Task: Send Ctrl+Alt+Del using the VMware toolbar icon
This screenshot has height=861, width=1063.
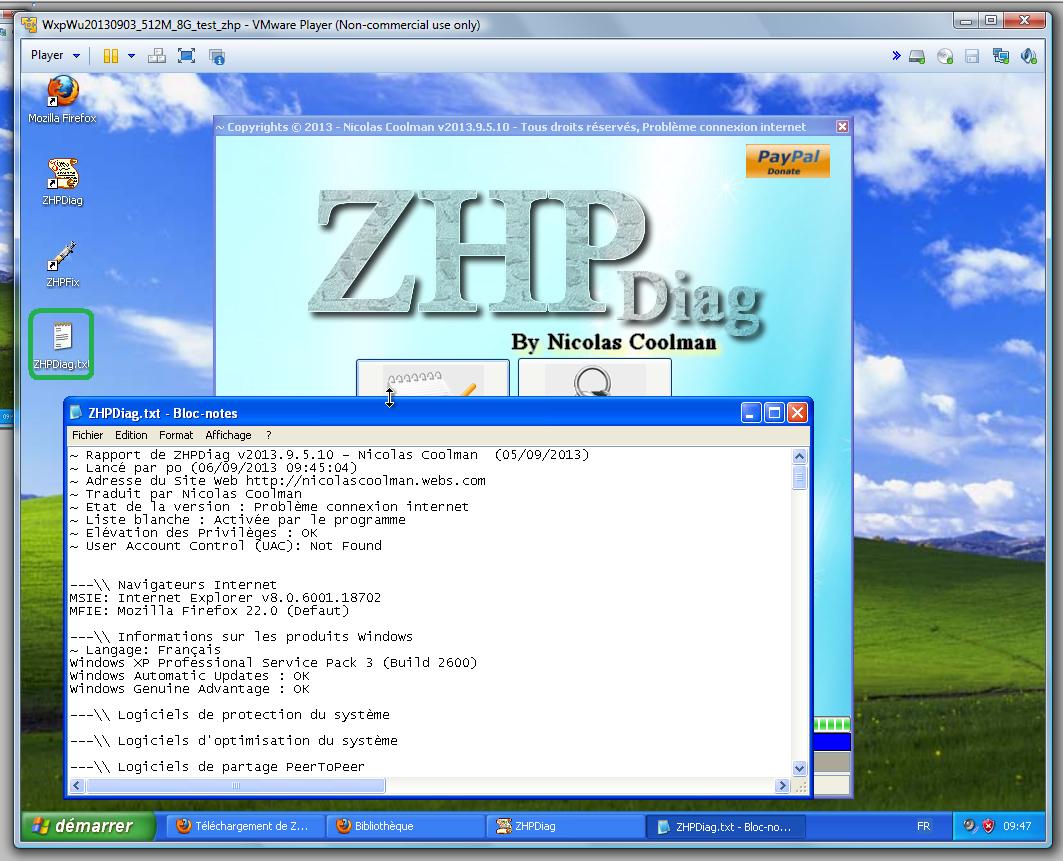Action: [x=157, y=56]
